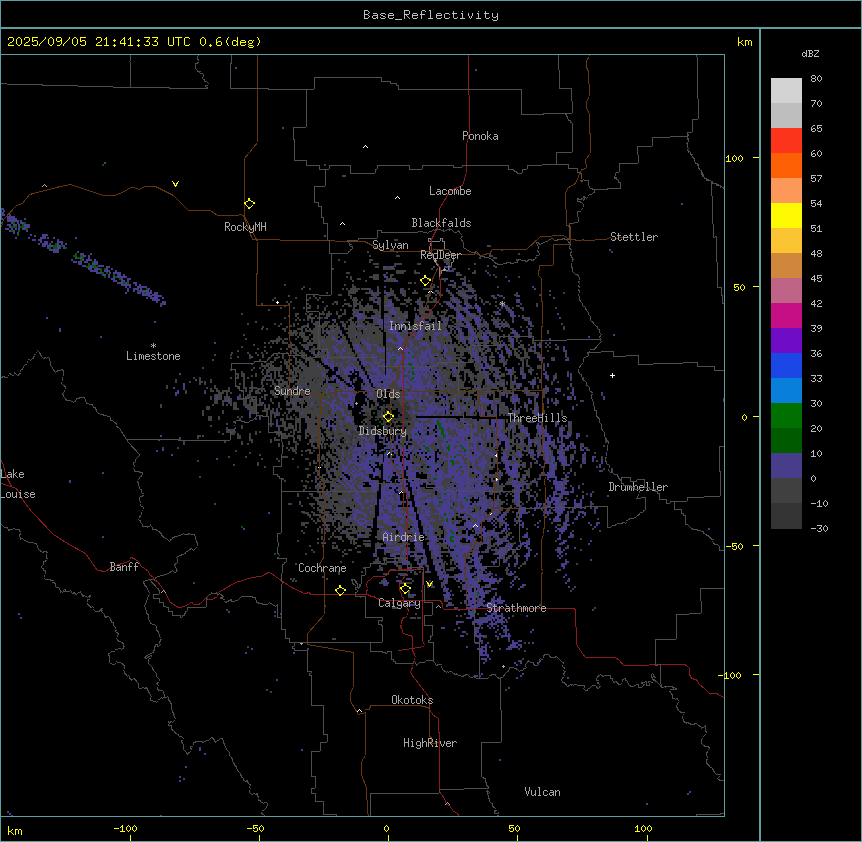Click the Vulcan town label
The image size is (862, 842).
pyautogui.click(x=543, y=792)
